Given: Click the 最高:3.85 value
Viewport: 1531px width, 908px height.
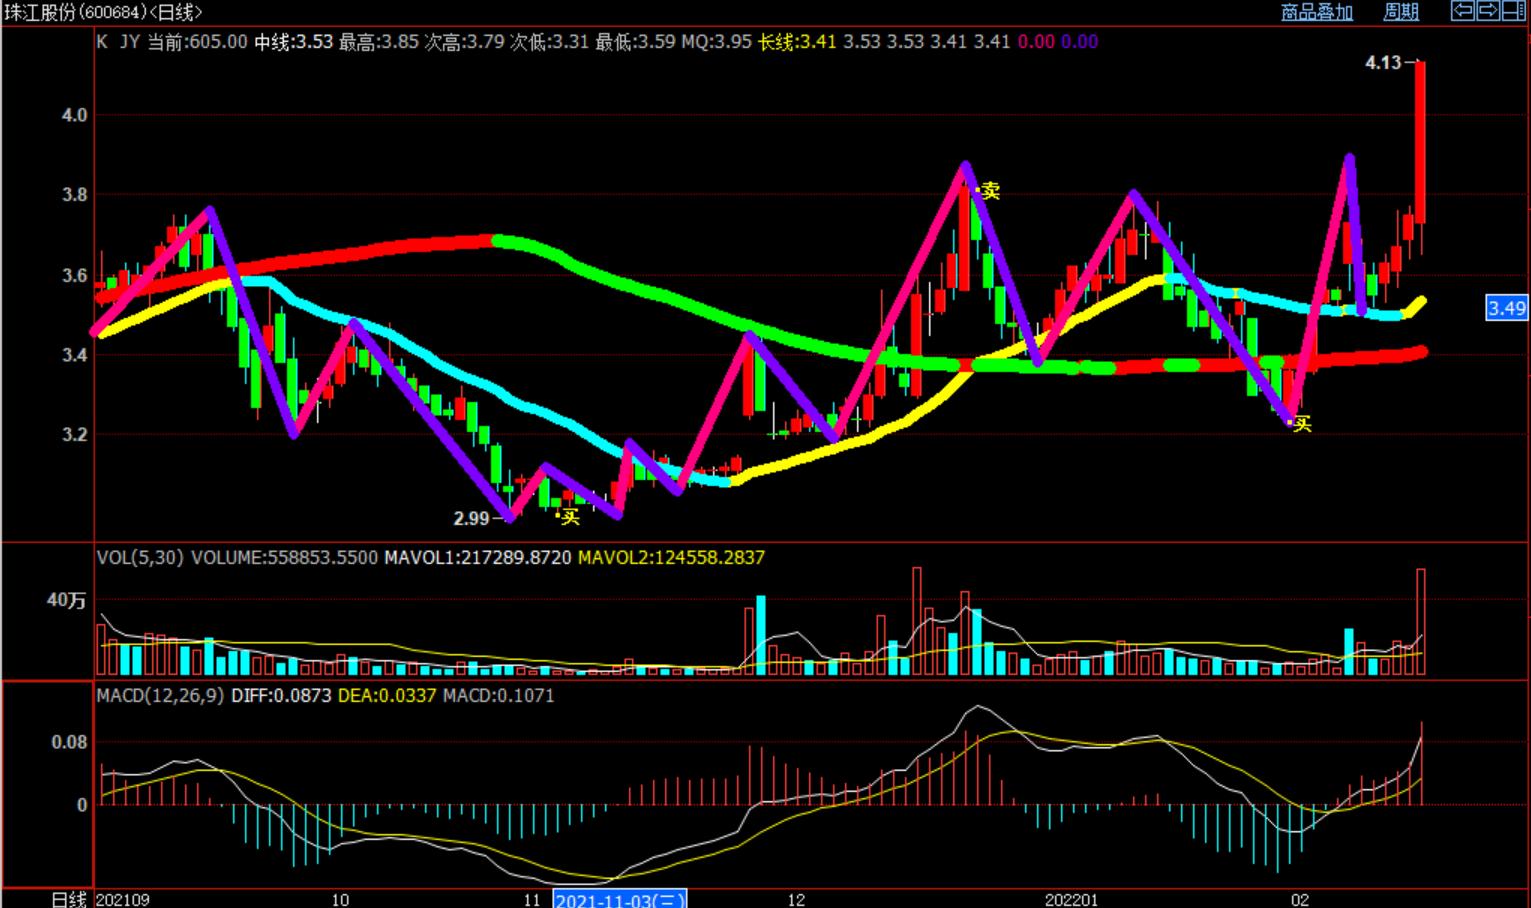Looking at the screenshot, I should click(x=379, y=41).
